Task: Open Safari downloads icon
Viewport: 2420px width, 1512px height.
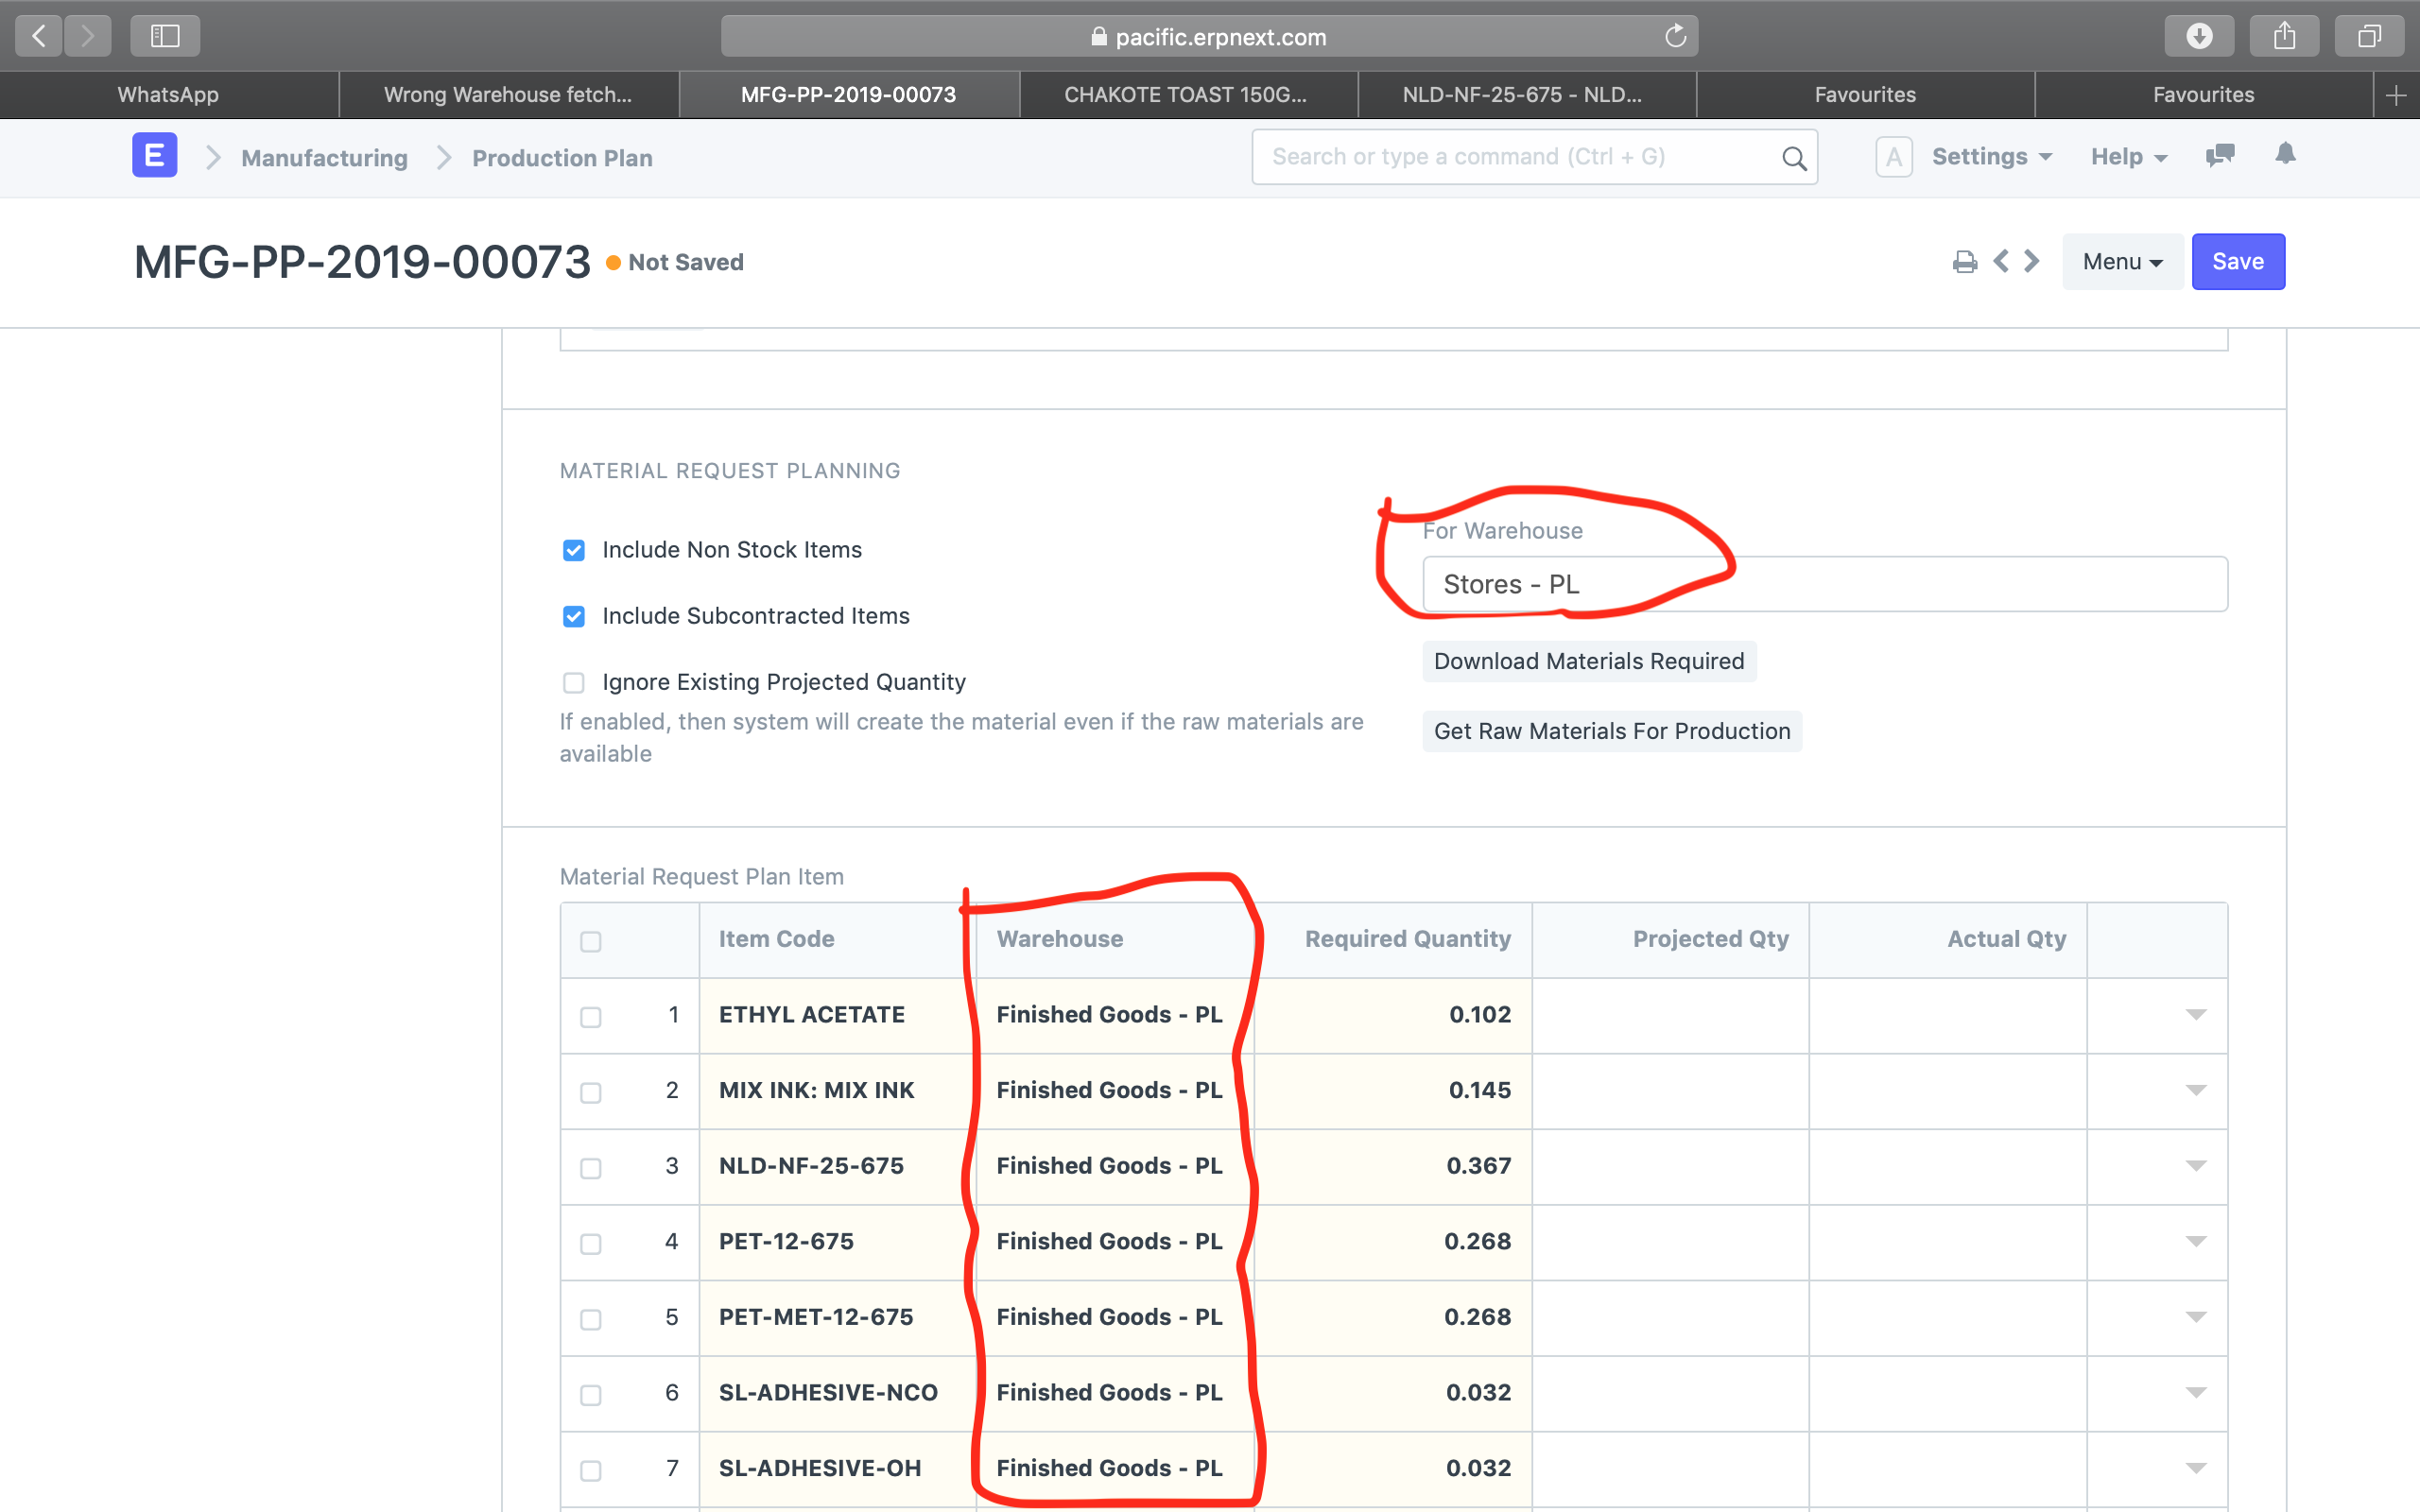Action: click(x=2199, y=35)
